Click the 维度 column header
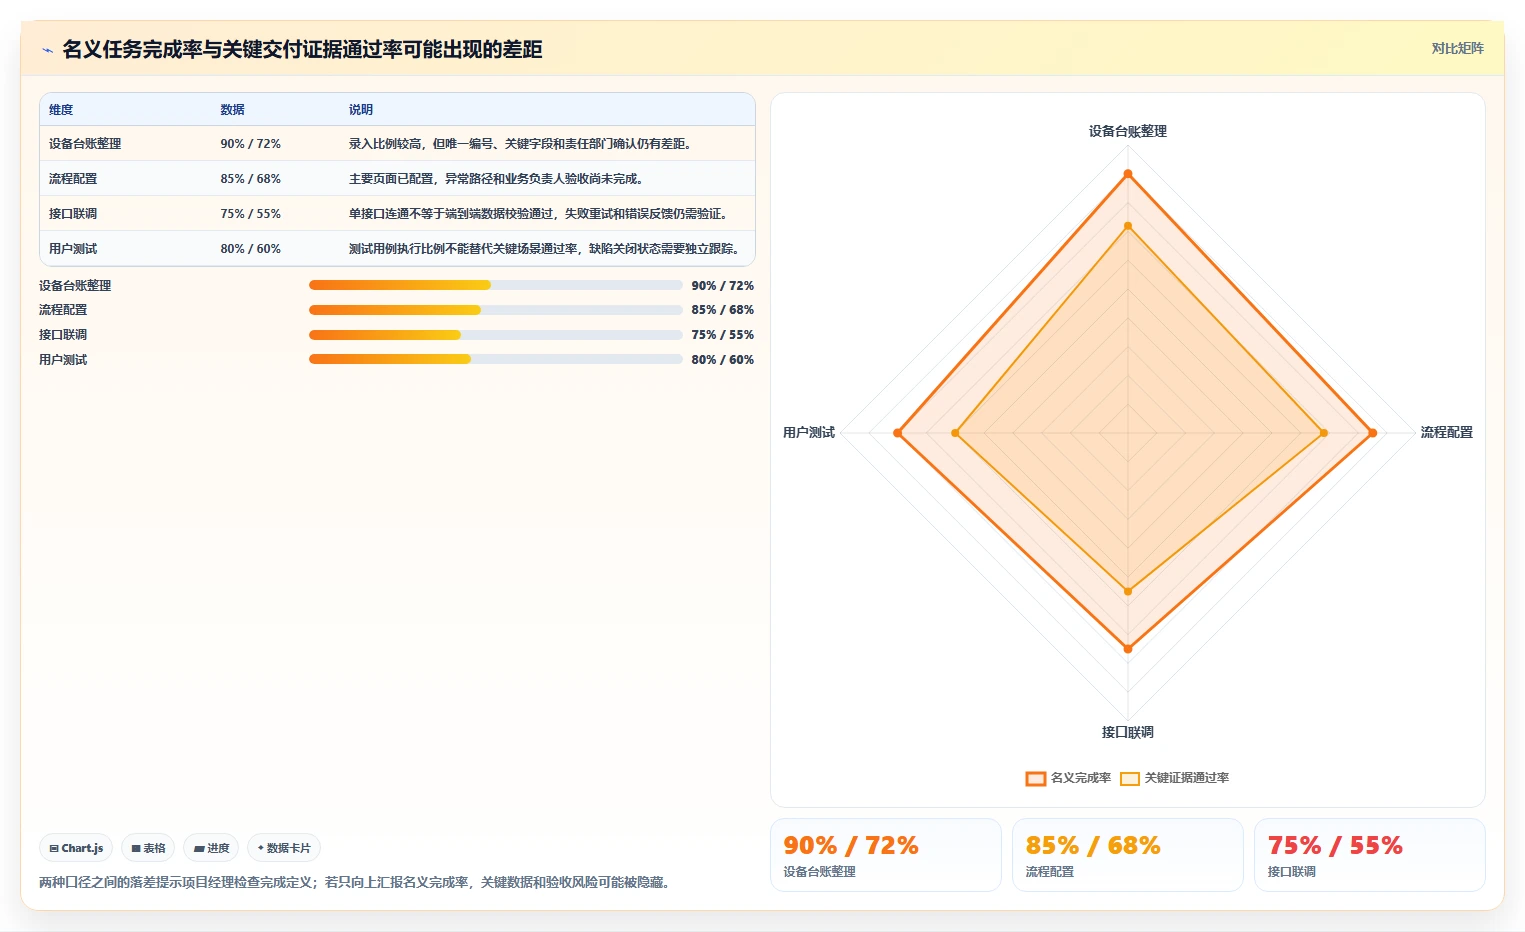The width and height of the screenshot is (1525, 932). [x=61, y=110]
